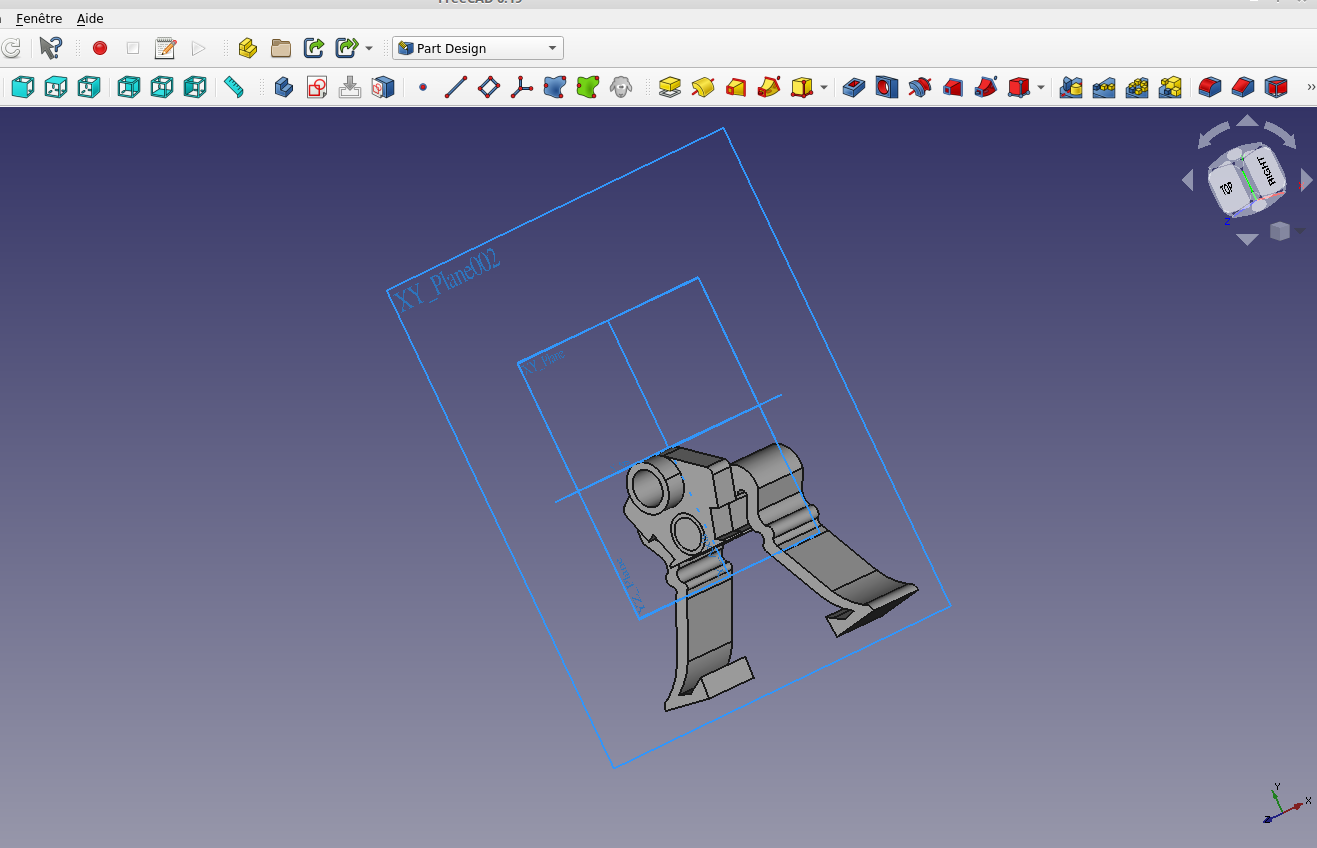
Task: Click the navigation cube down arrow
Action: coord(1247,239)
